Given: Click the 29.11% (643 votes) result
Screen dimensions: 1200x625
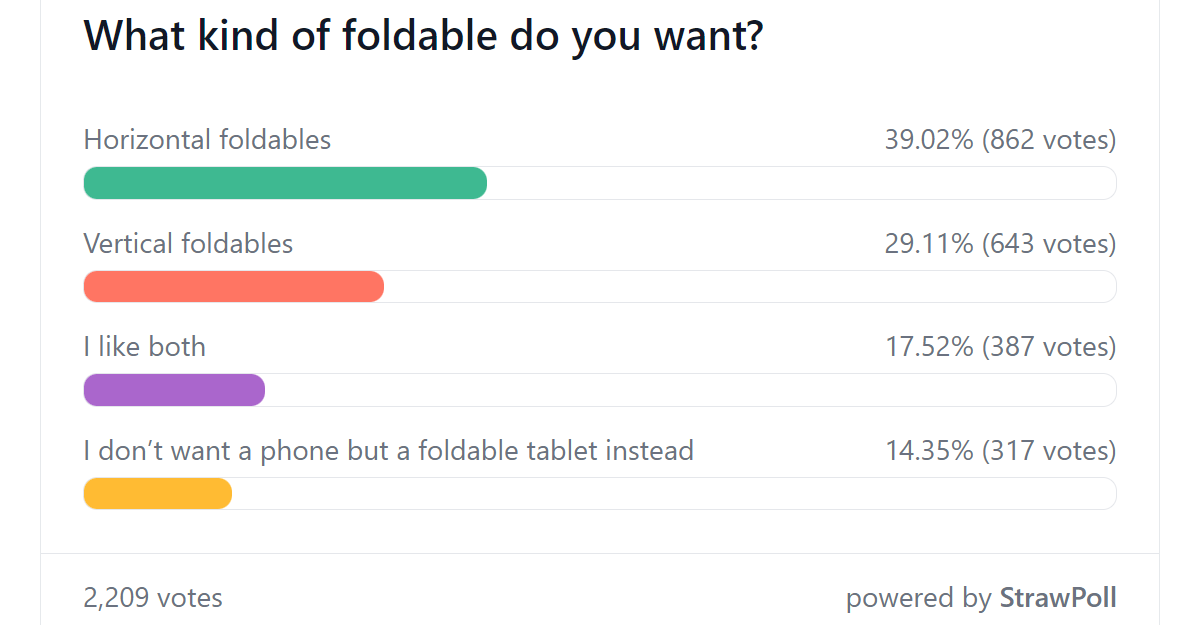Looking at the screenshot, I should 1000,243.
